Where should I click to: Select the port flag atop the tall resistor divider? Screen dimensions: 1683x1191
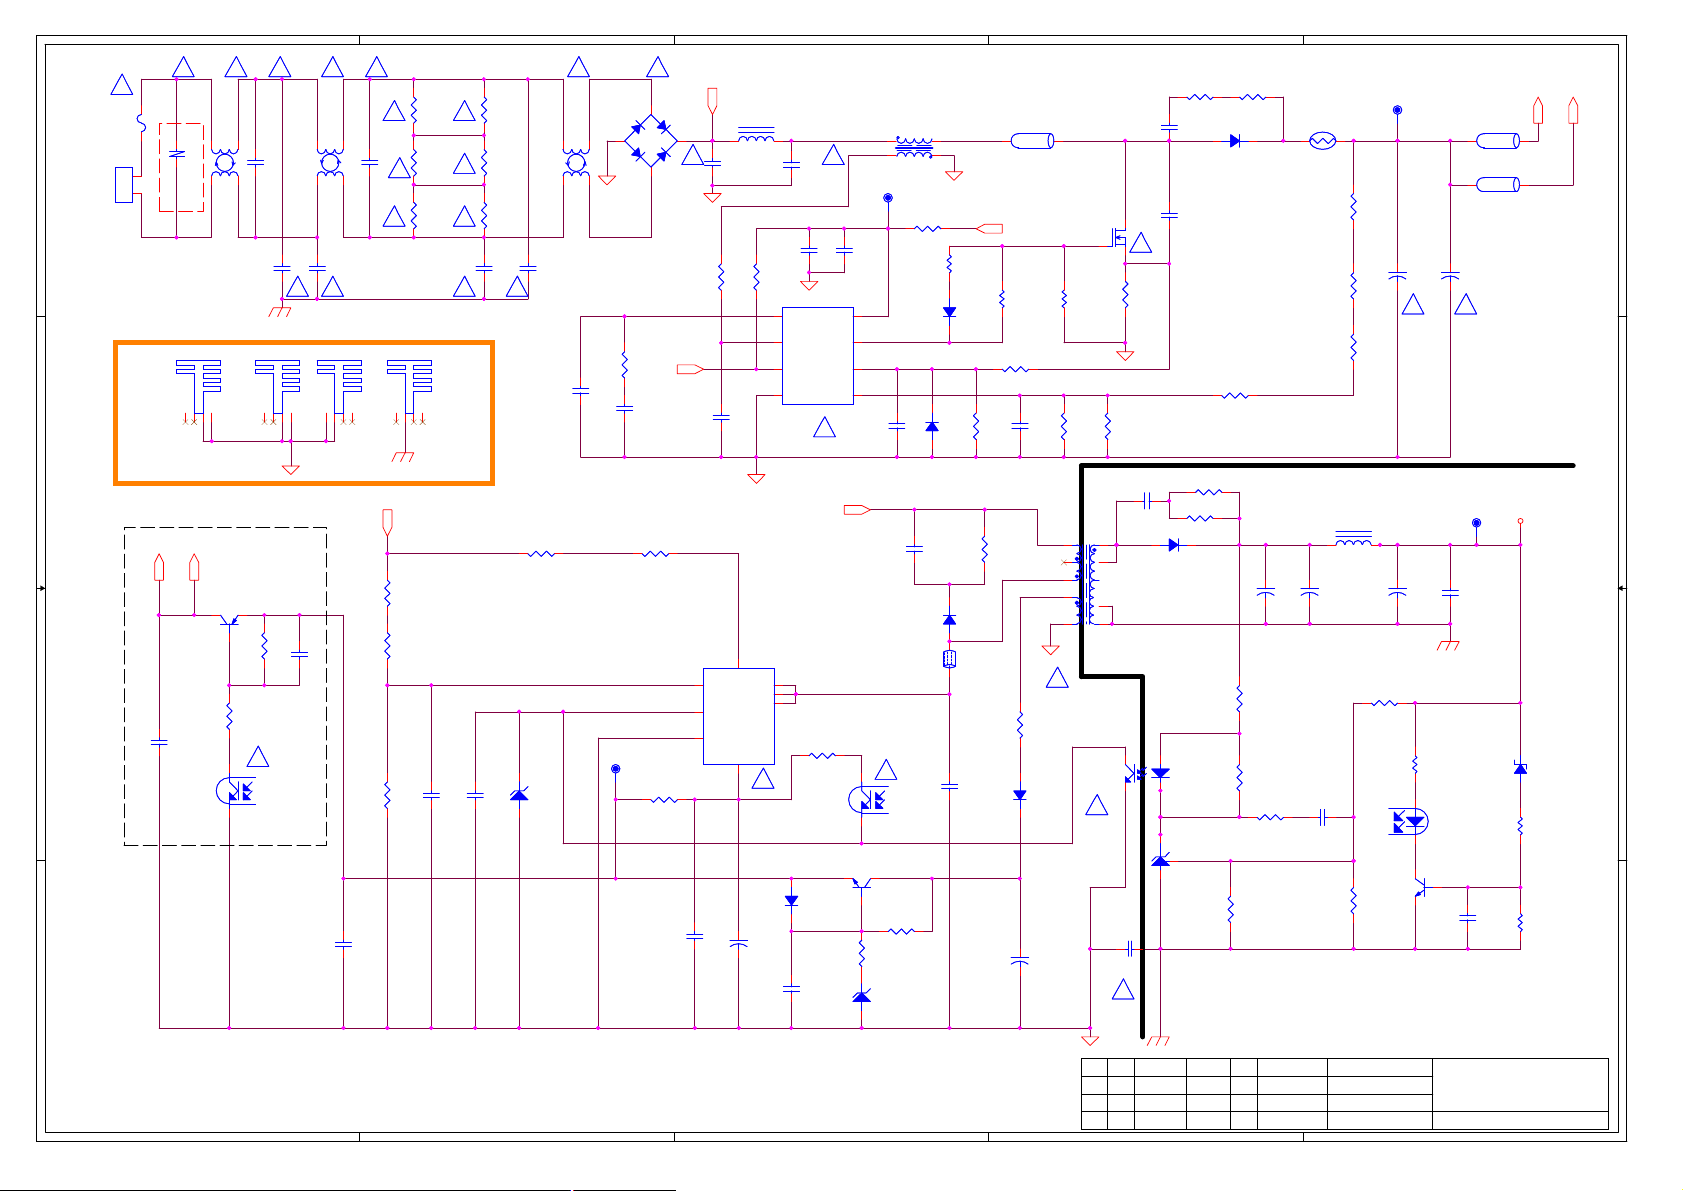[x=387, y=522]
